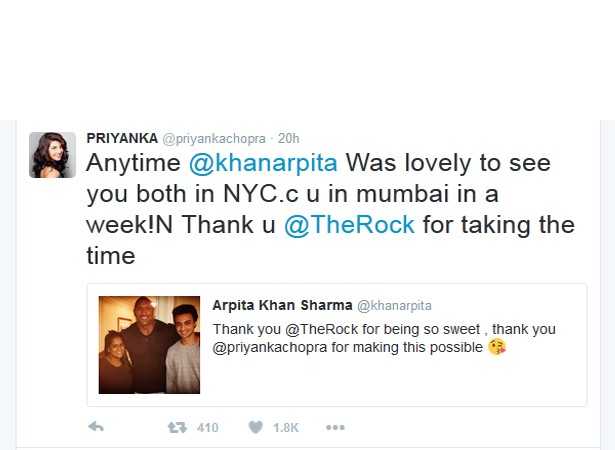Click the main tweet text 'for taking the time'
The width and height of the screenshot is (615, 450).
point(331,240)
